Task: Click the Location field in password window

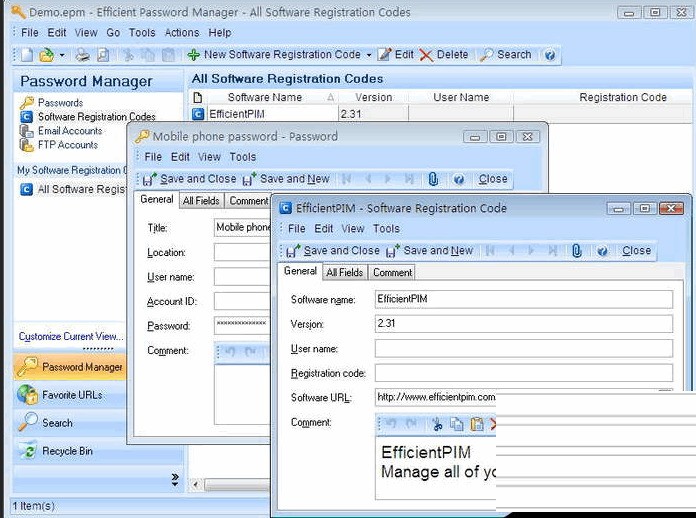Action: pyautogui.click(x=242, y=253)
